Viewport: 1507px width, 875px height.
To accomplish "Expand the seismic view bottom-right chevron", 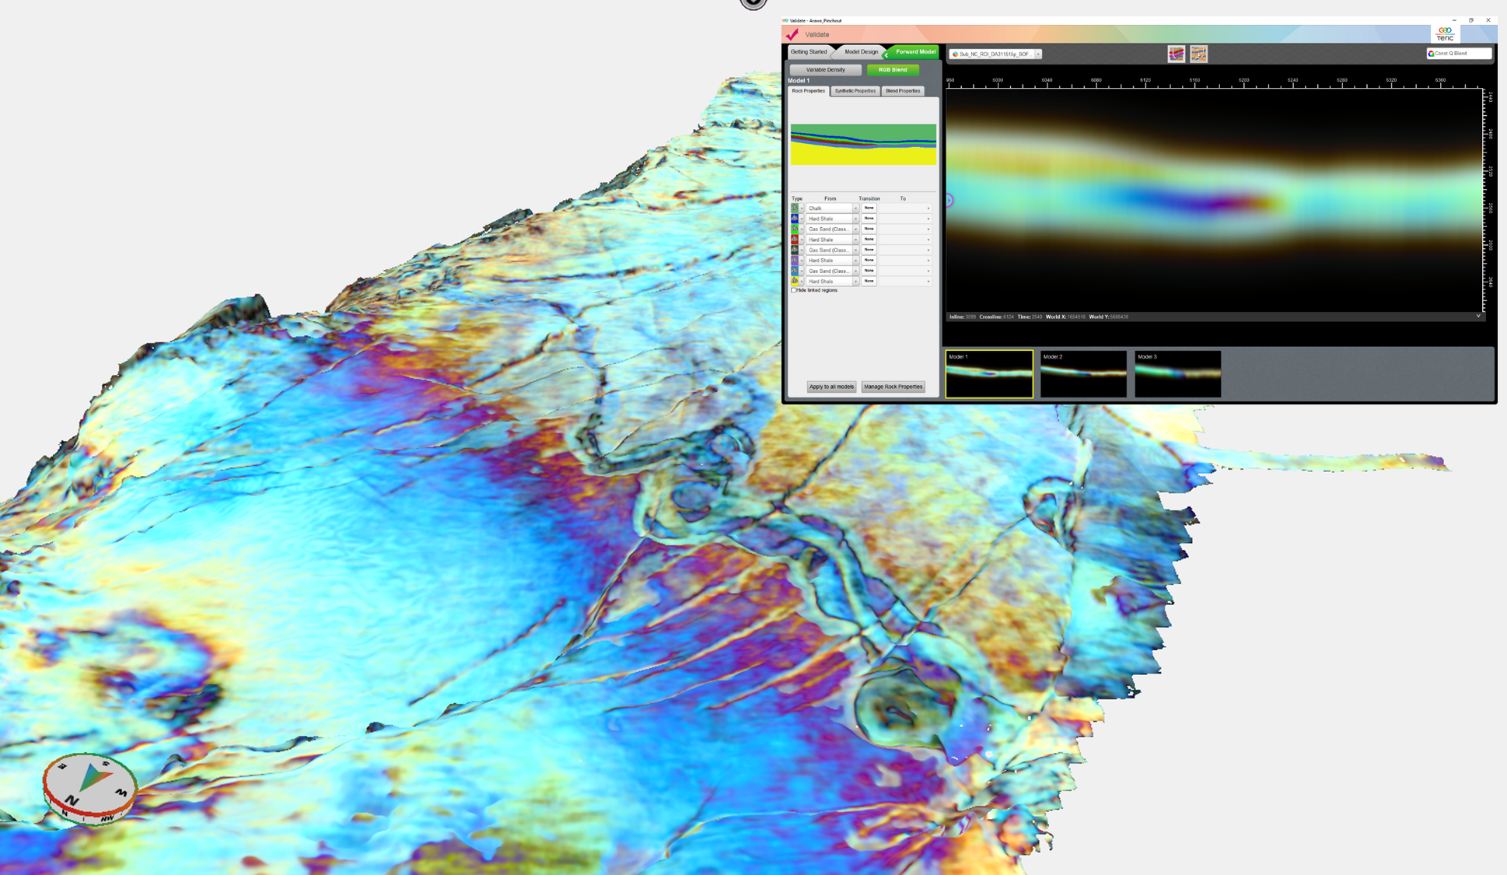I will 1478,316.
